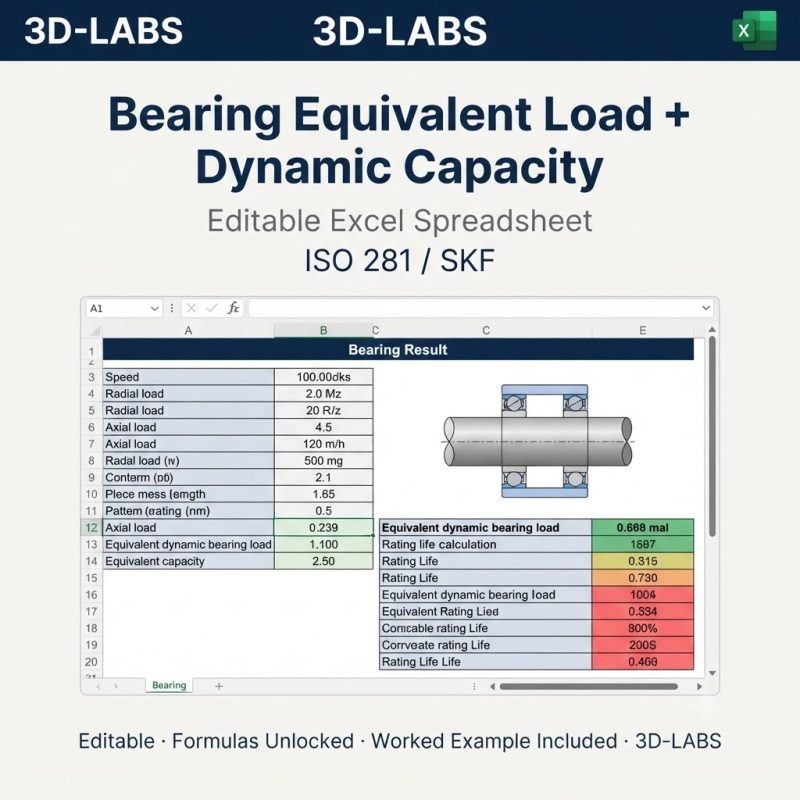Click the Equivalent capacity label cell

(188, 561)
